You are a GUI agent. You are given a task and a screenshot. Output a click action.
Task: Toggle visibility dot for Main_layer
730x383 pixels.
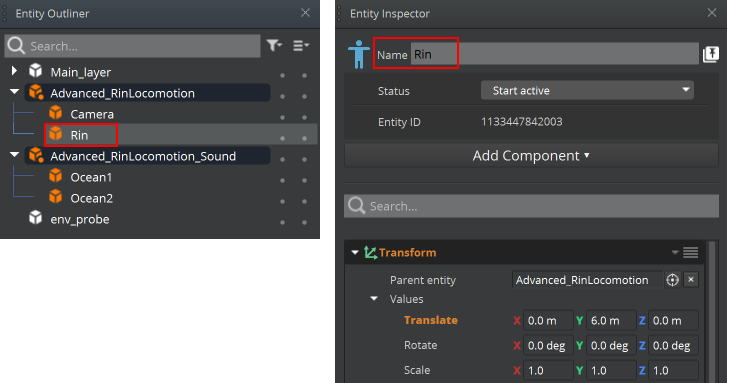pos(283,75)
